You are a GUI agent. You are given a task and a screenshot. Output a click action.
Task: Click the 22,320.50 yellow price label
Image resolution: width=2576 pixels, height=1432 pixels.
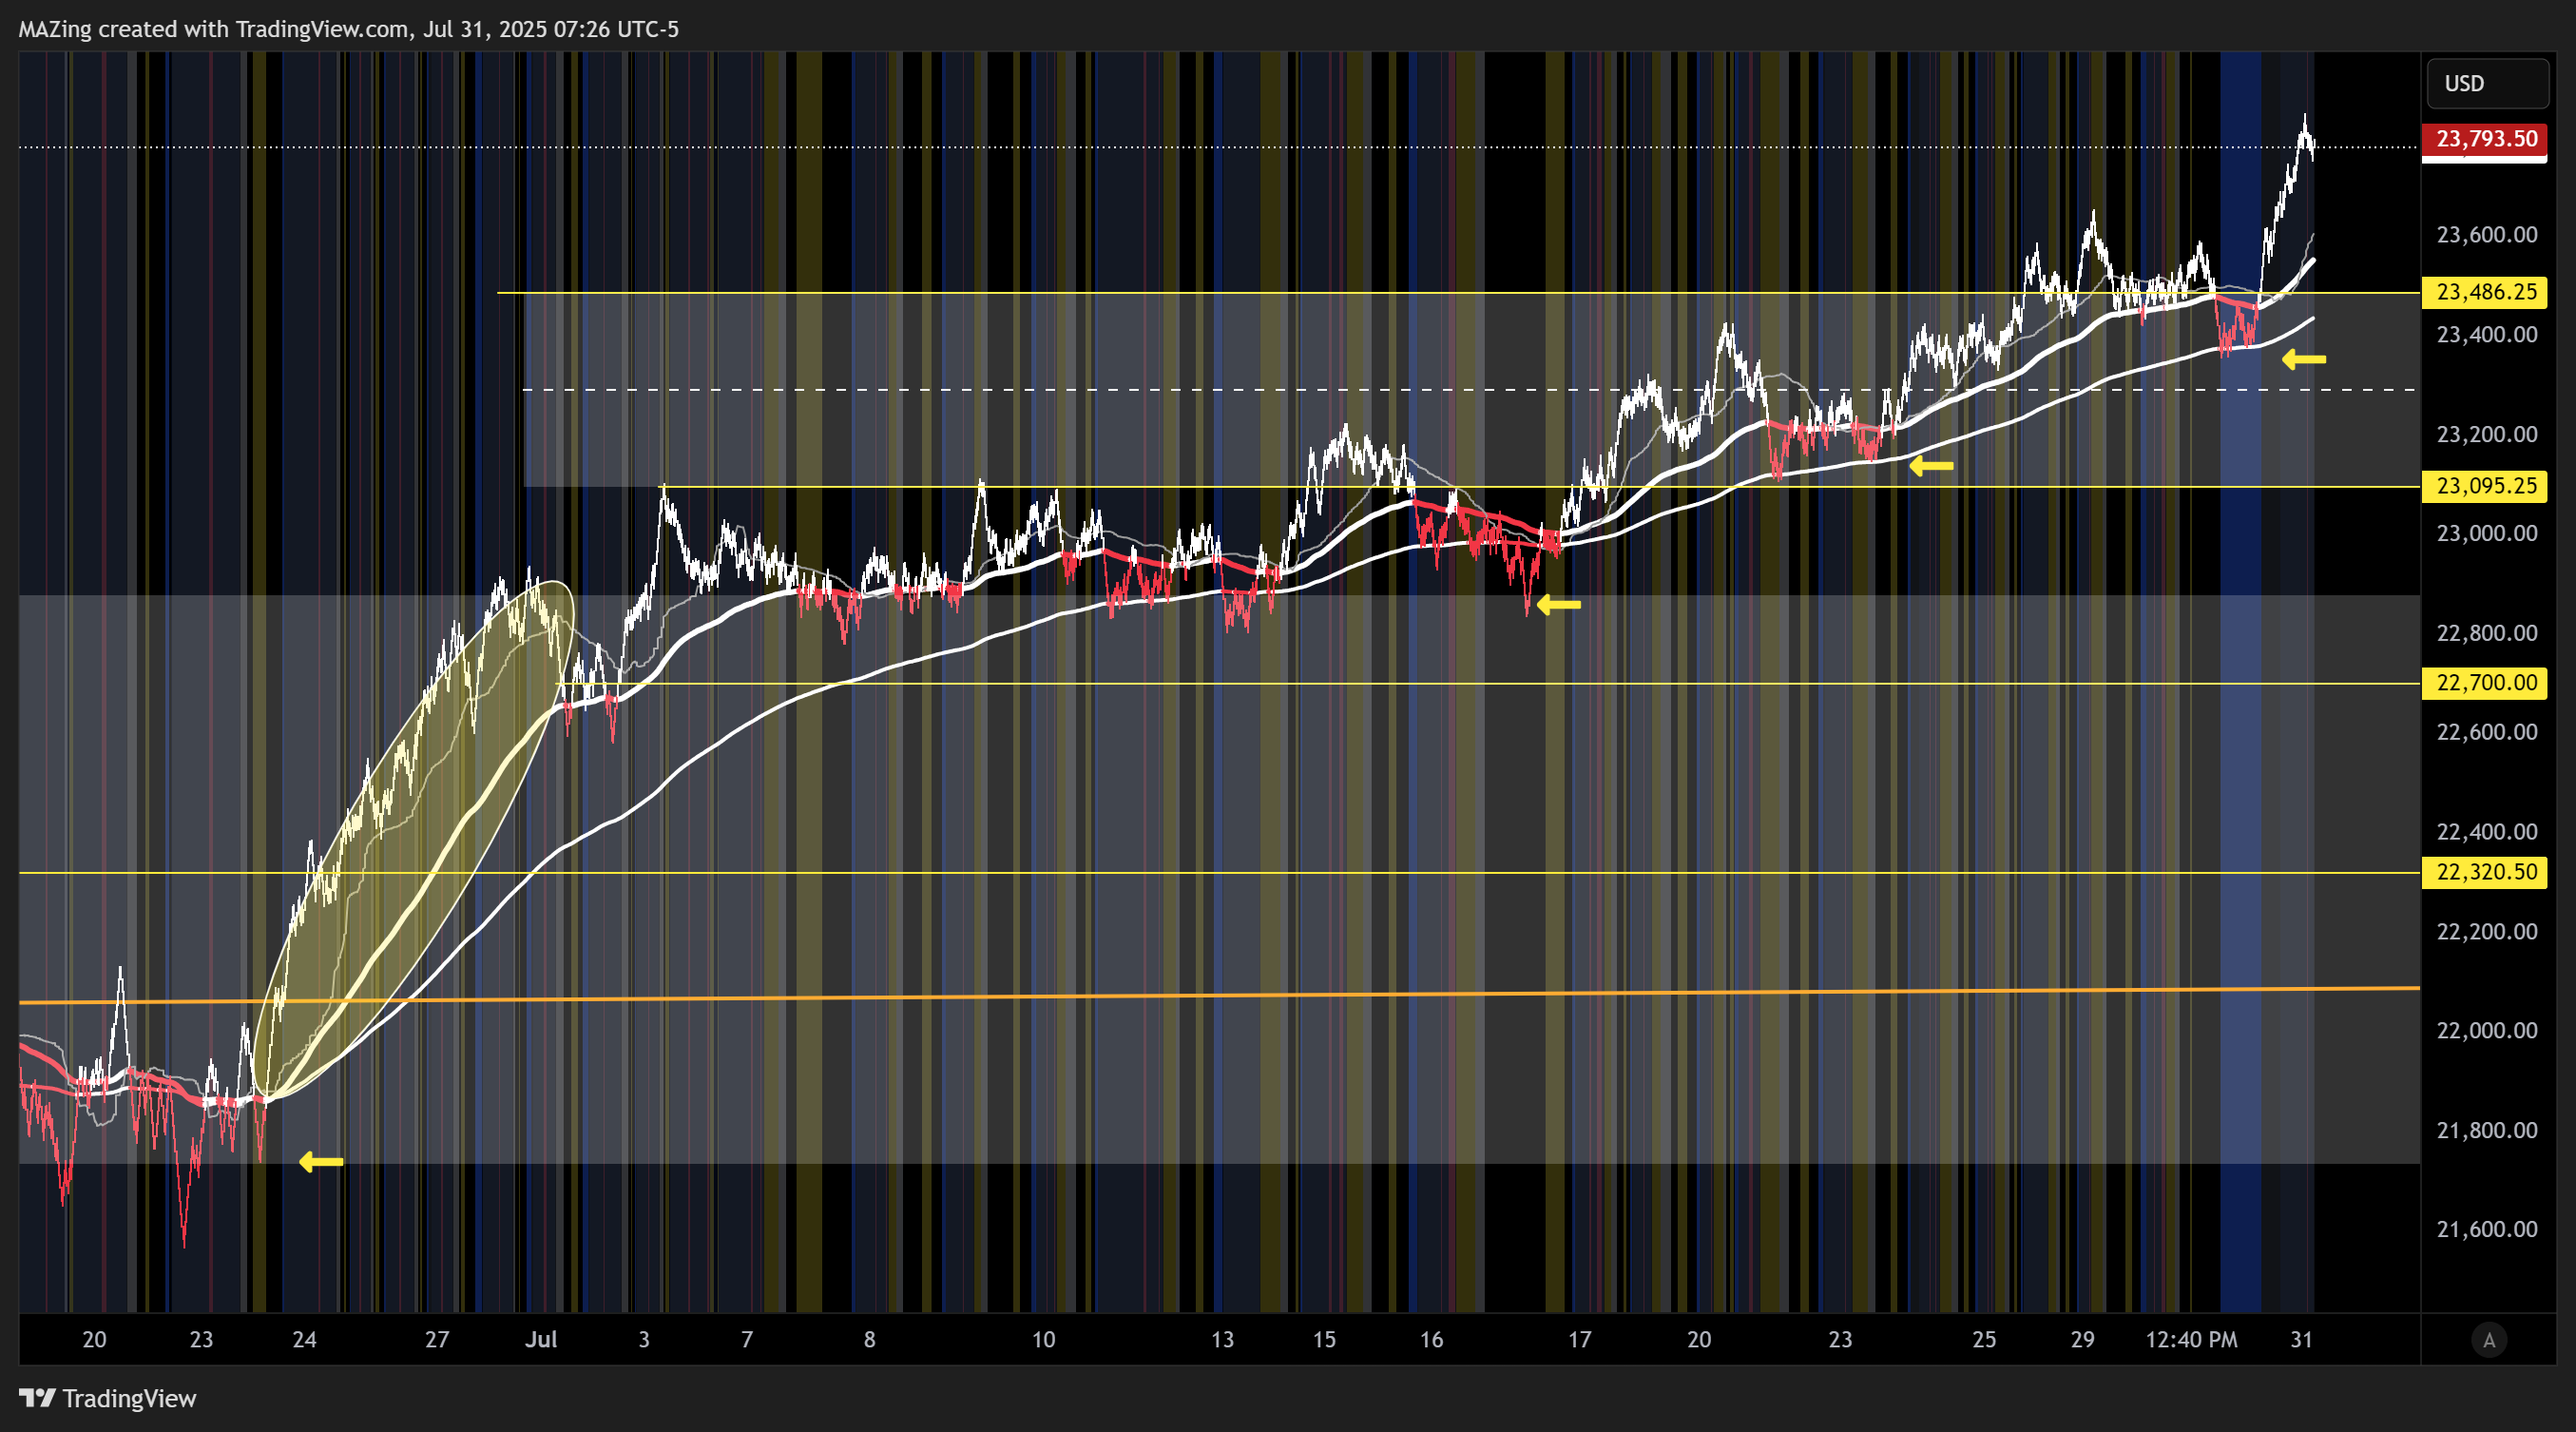2484,872
